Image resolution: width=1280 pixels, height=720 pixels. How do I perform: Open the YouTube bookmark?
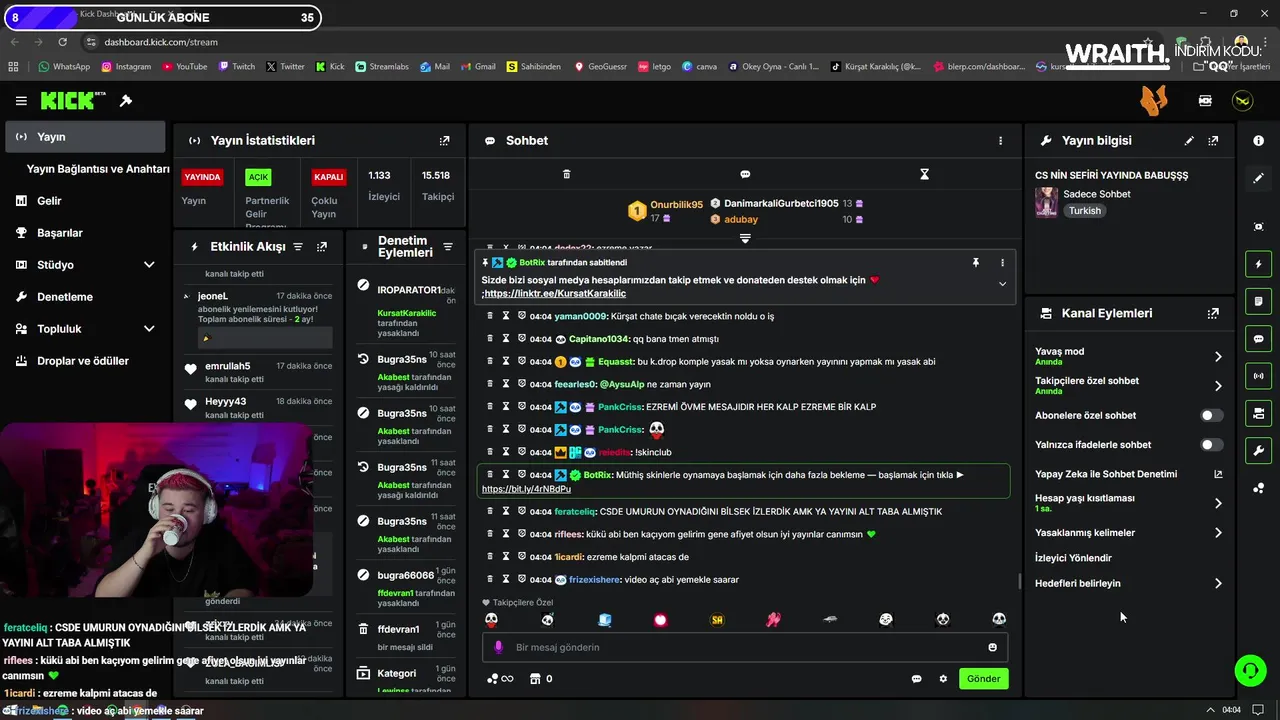point(183,67)
